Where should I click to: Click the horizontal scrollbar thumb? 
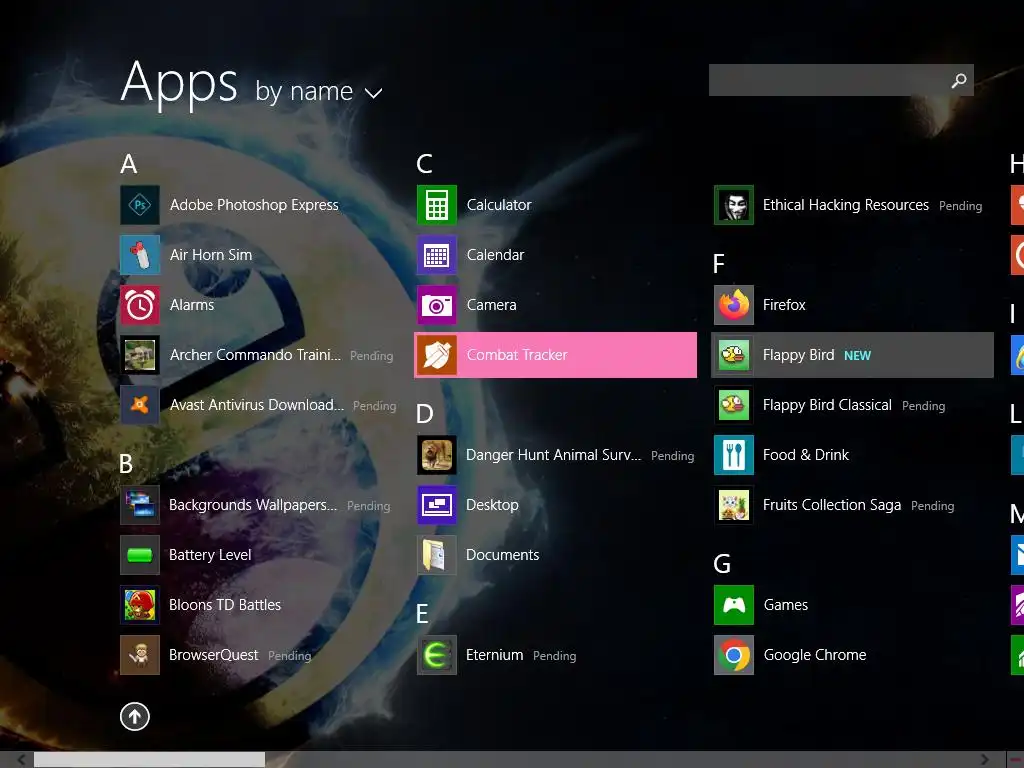(x=150, y=760)
